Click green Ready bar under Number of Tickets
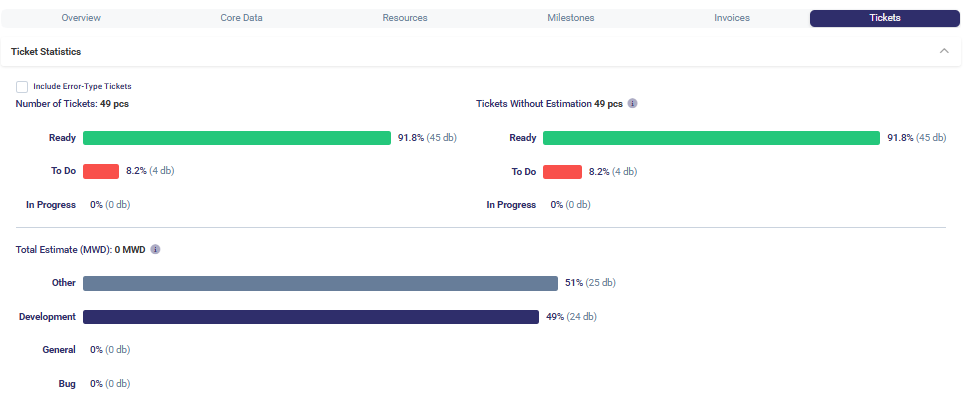The height and width of the screenshot is (402, 970). [x=237, y=138]
